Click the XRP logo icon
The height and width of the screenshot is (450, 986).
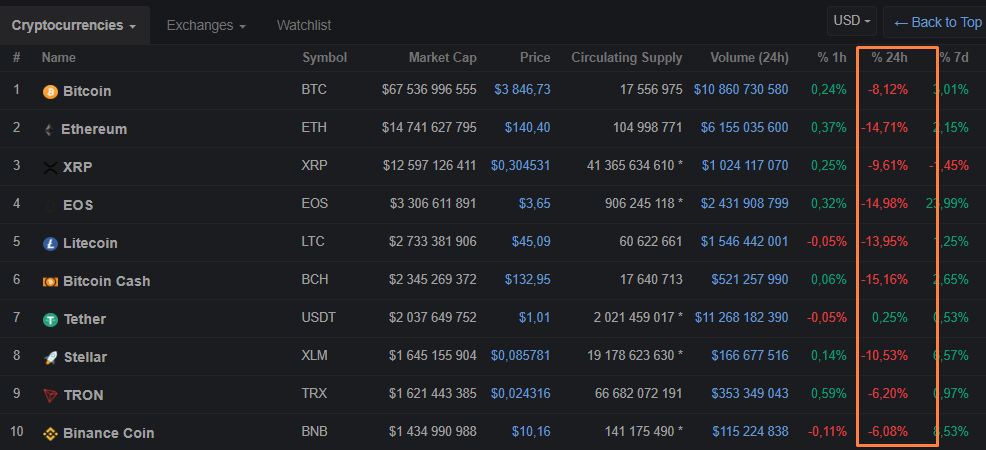tap(50, 167)
